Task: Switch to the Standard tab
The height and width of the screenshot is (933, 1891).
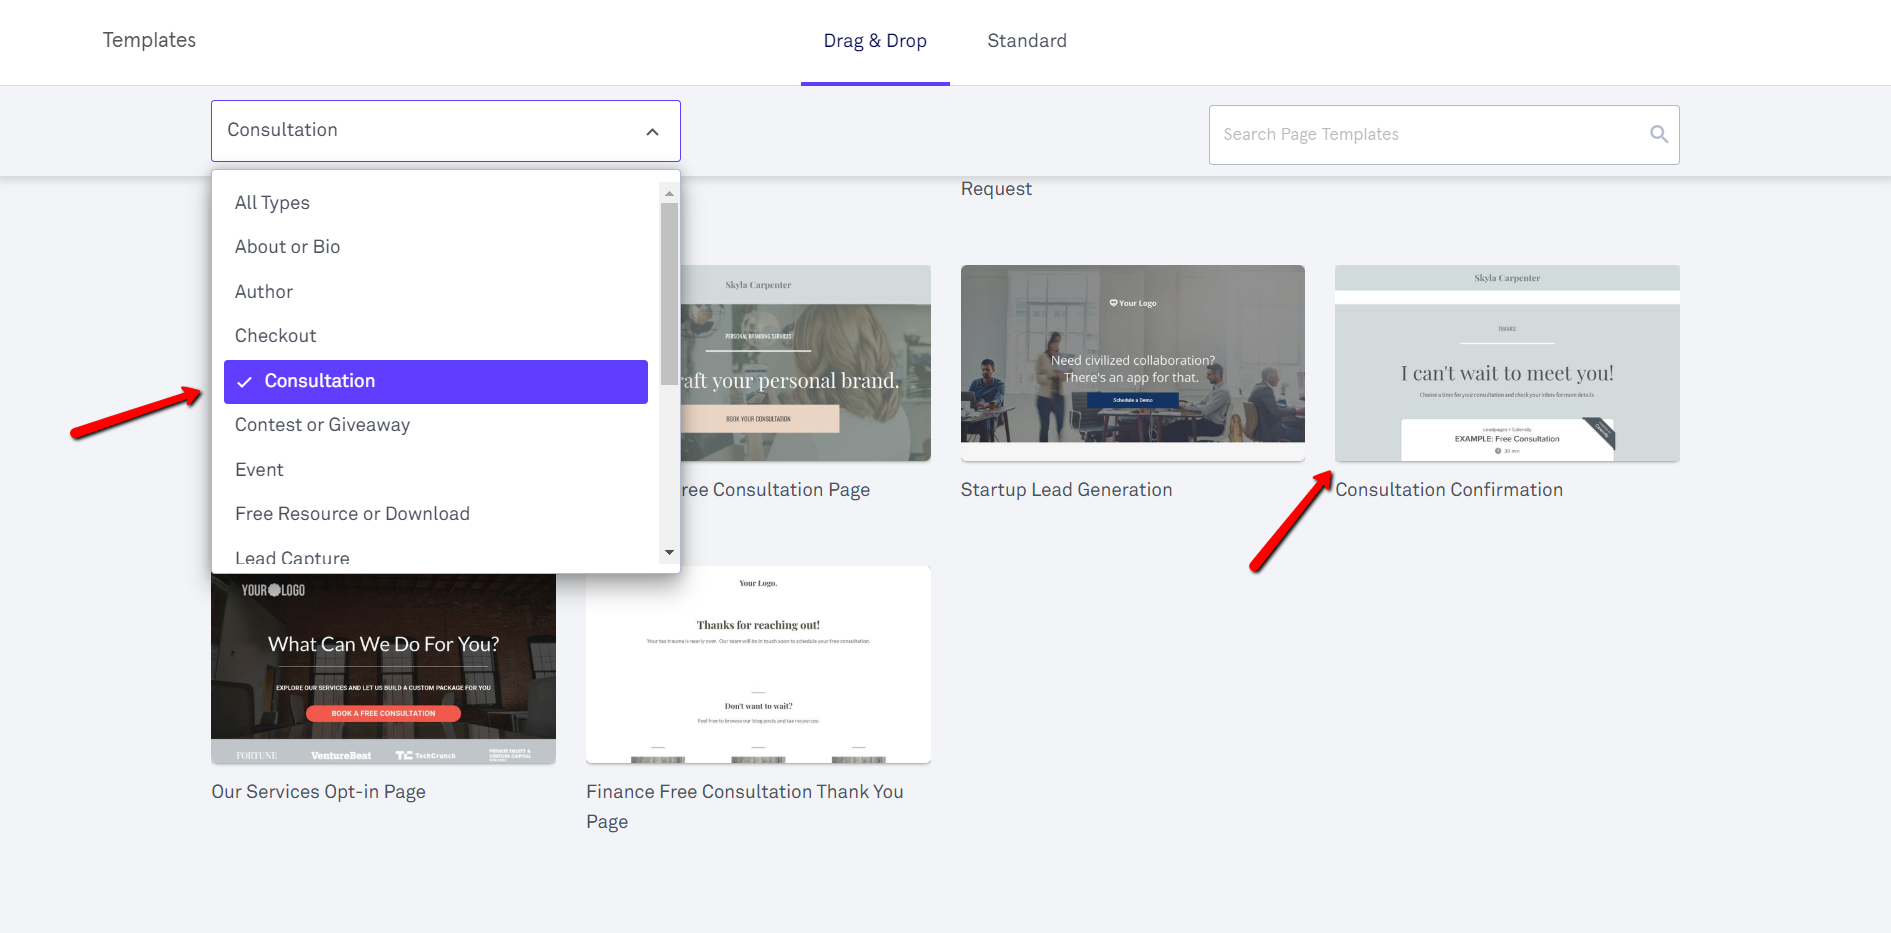Action: [1026, 41]
